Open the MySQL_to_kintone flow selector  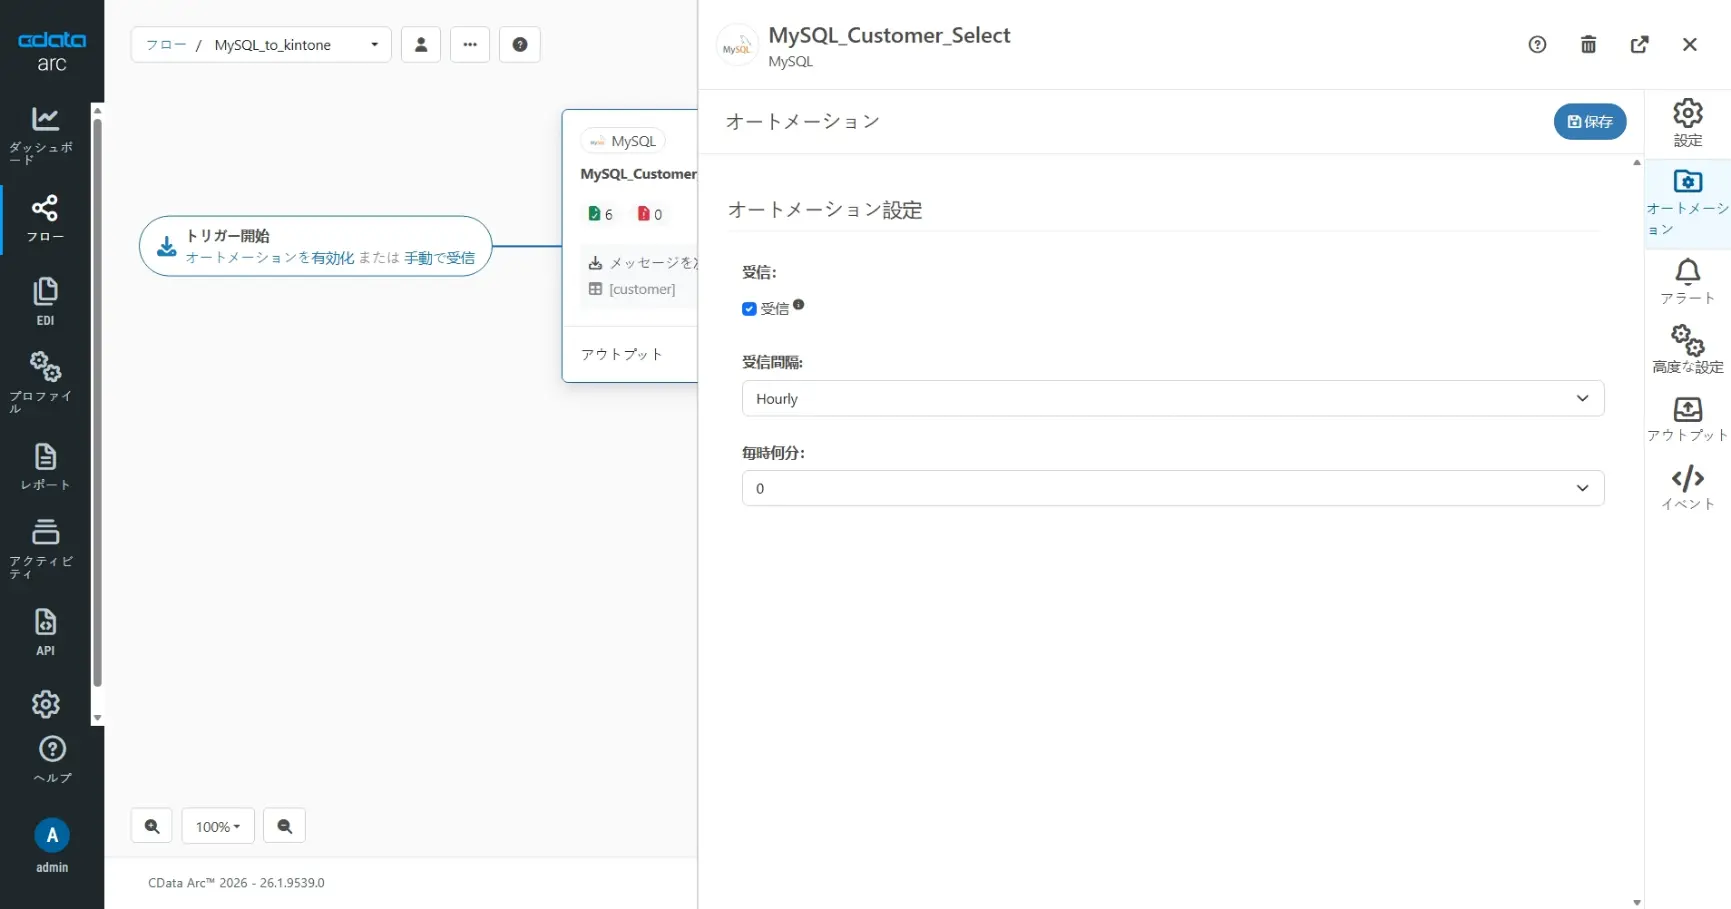pyautogui.click(x=261, y=45)
